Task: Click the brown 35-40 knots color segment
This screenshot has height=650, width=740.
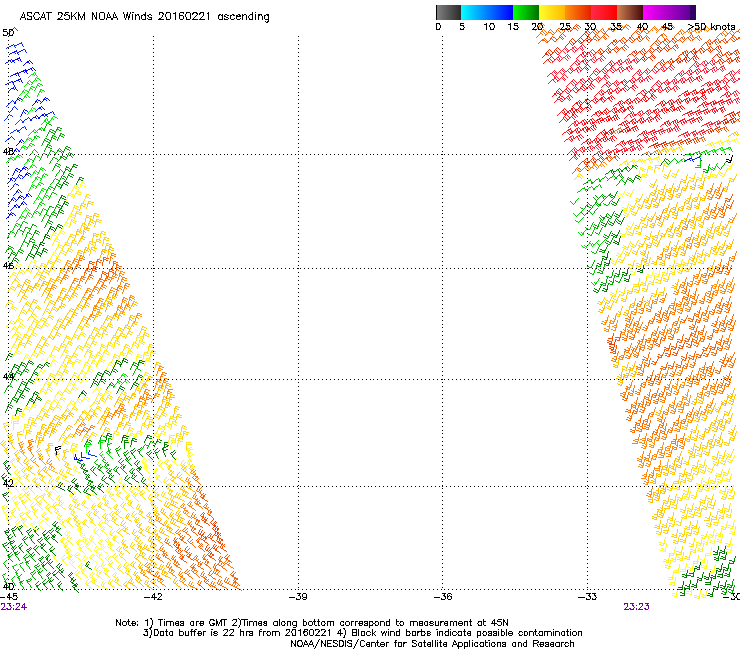Action: (x=630, y=12)
